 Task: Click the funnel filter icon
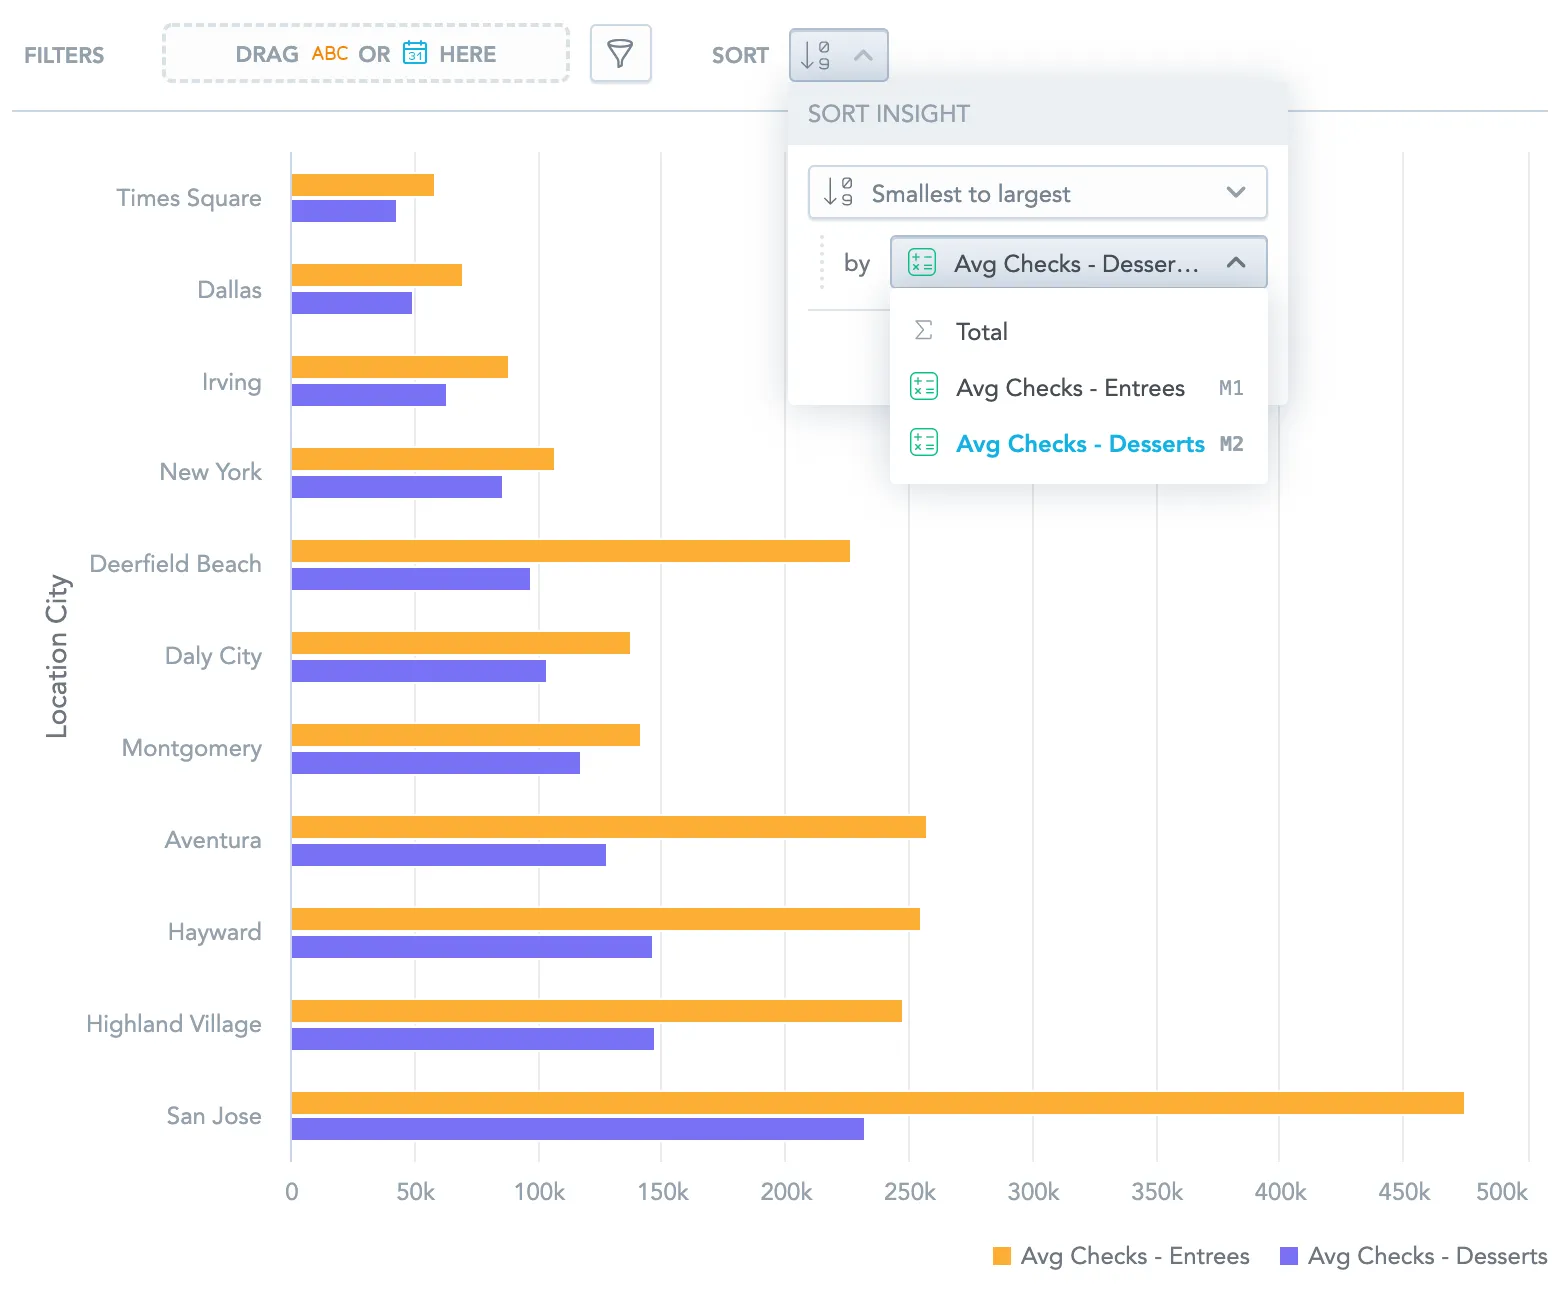tap(620, 54)
